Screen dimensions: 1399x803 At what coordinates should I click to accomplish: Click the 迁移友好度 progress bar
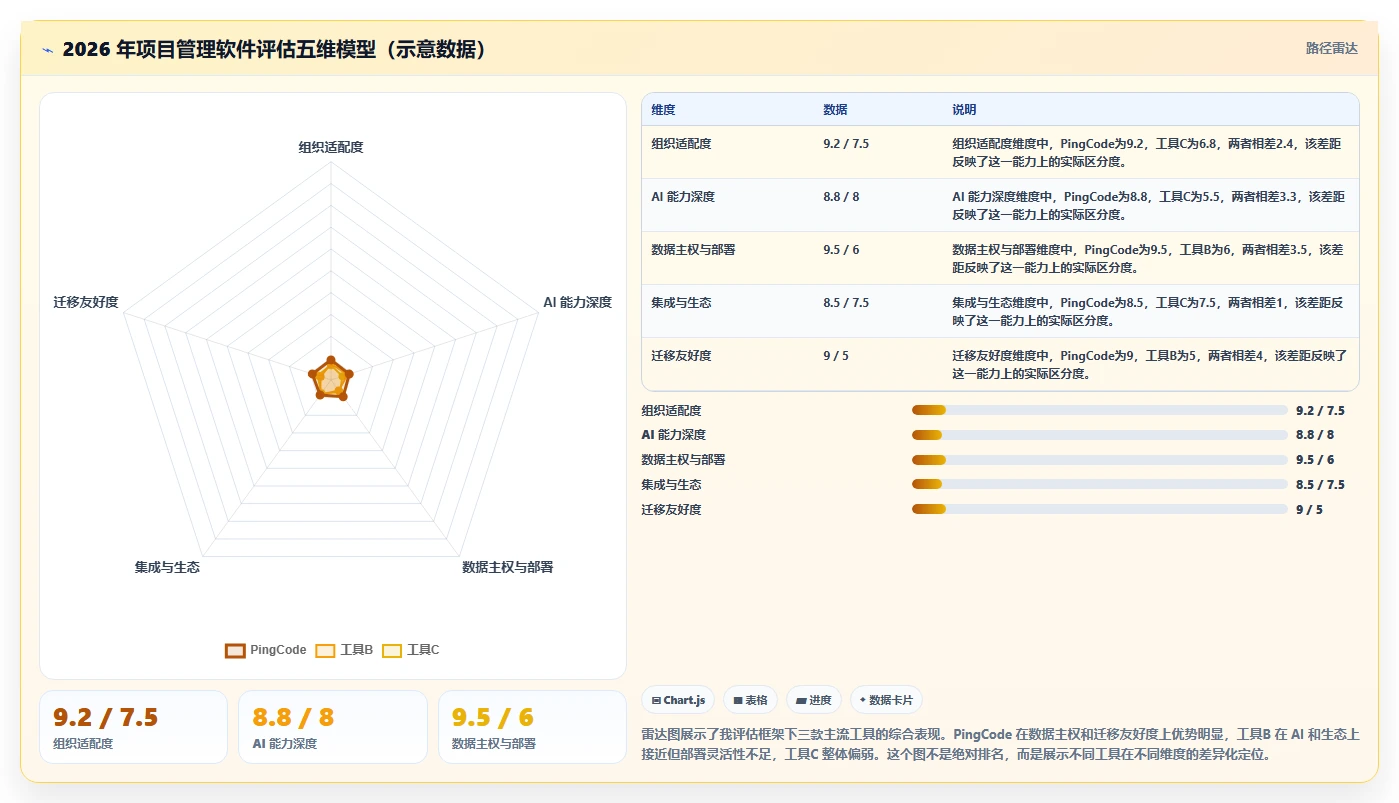point(1100,509)
